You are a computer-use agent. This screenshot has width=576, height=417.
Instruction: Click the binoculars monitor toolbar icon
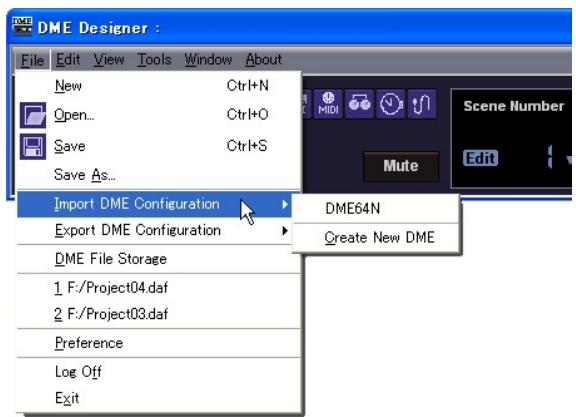coord(359,104)
